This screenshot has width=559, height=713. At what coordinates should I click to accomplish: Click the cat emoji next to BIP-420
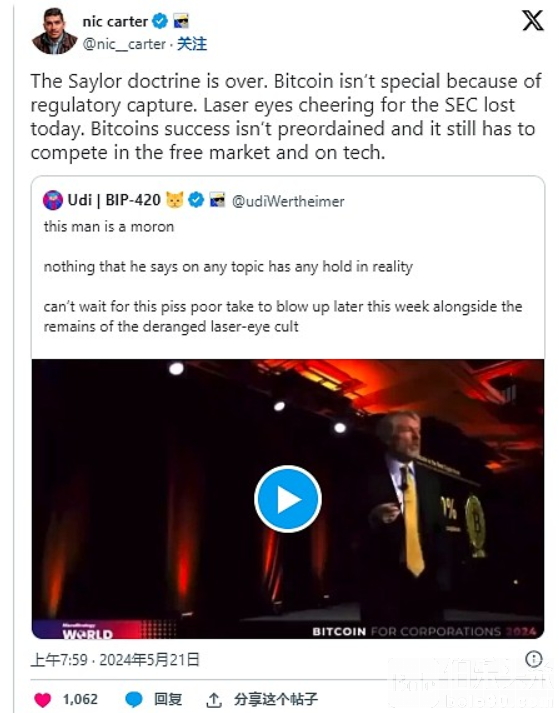175,200
